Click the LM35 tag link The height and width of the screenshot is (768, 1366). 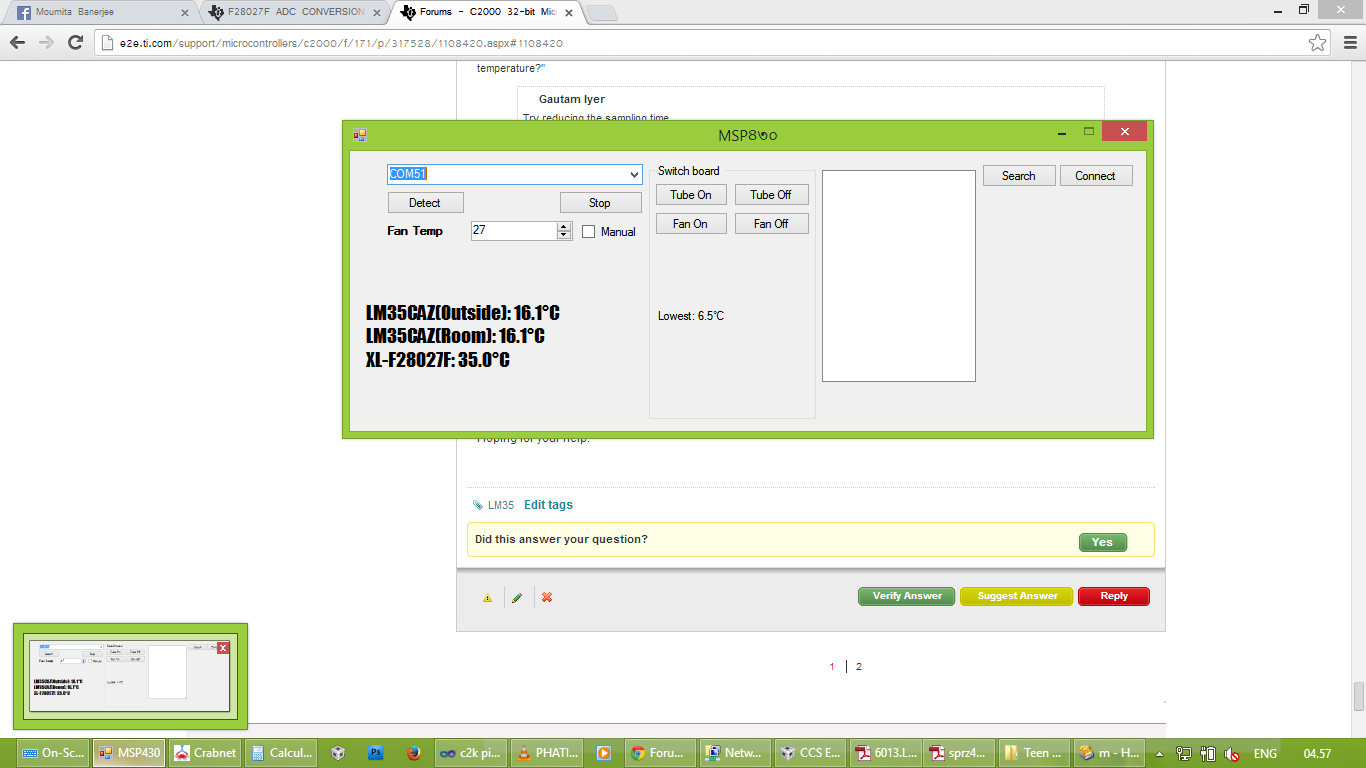pos(501,506)
